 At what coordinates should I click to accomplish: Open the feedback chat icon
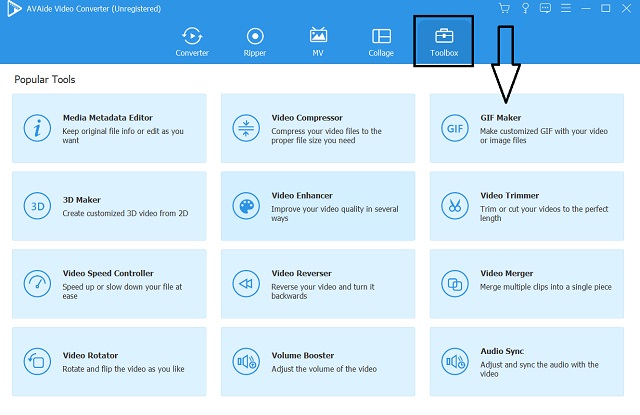[545, 8]
